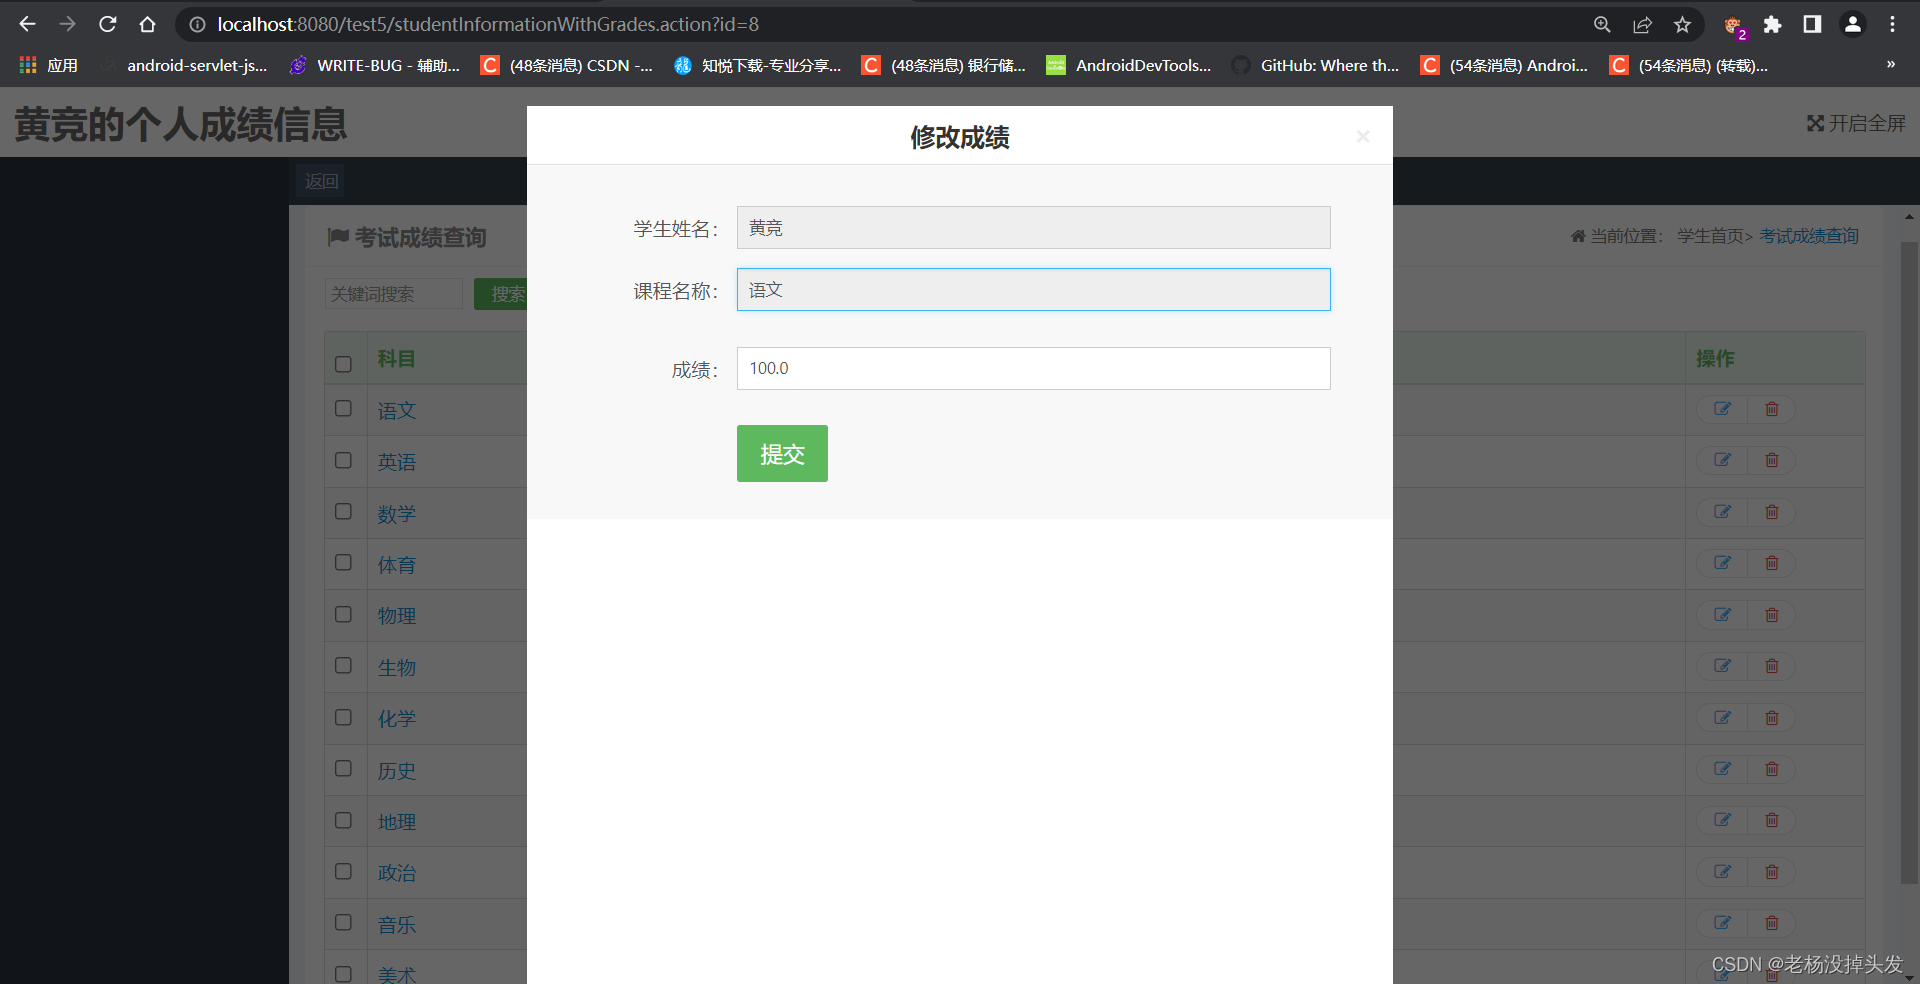Tick the checkbox for the 数学 row
The height and width of the screenshot is (984, 1920).
pyautogui.click(x=343, y=511)
